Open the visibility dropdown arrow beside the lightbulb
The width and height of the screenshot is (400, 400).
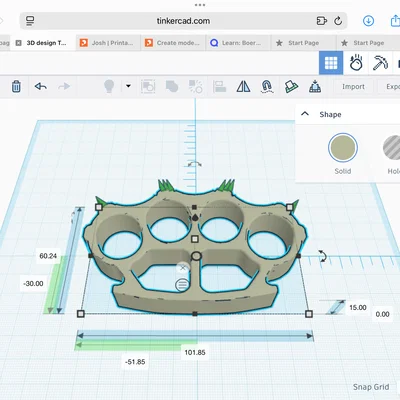coord(128,86)
